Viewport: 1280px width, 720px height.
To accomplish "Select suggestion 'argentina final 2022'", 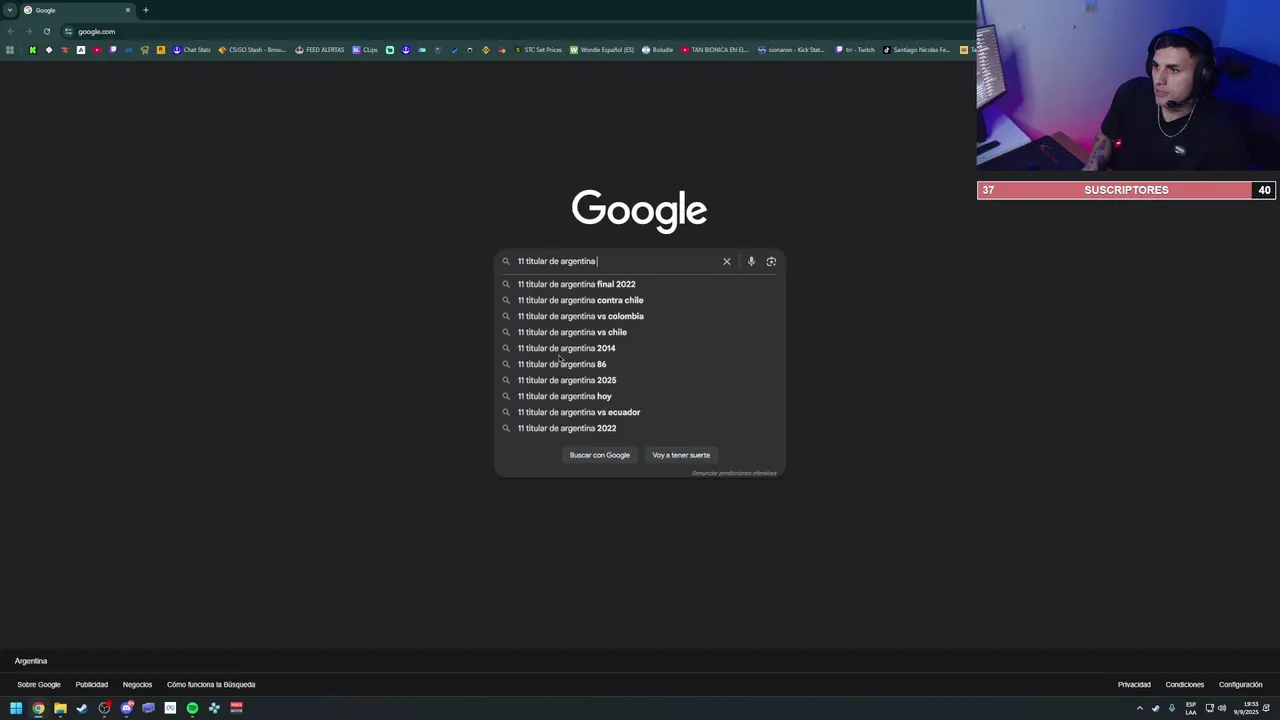I will click(x=640, y=284).
